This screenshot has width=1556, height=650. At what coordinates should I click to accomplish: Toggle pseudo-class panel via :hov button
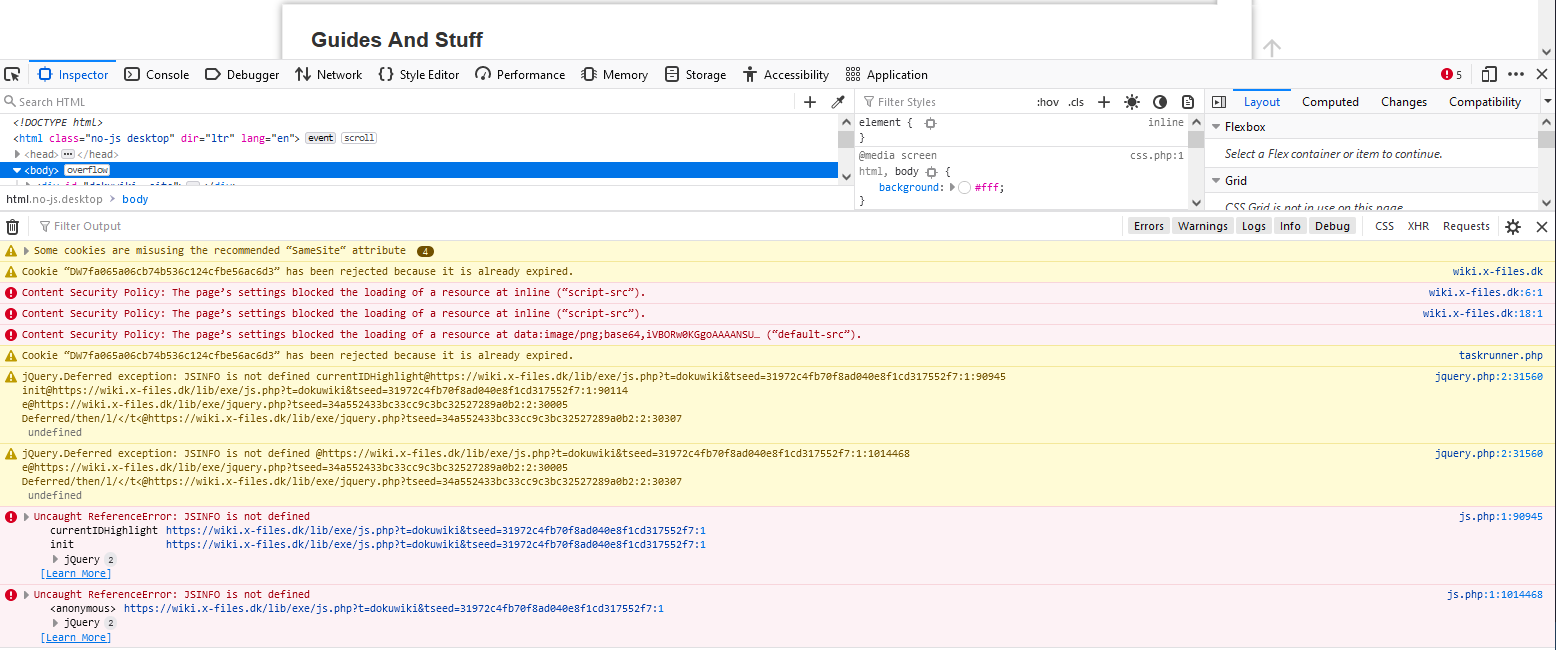coord(1047,101)
